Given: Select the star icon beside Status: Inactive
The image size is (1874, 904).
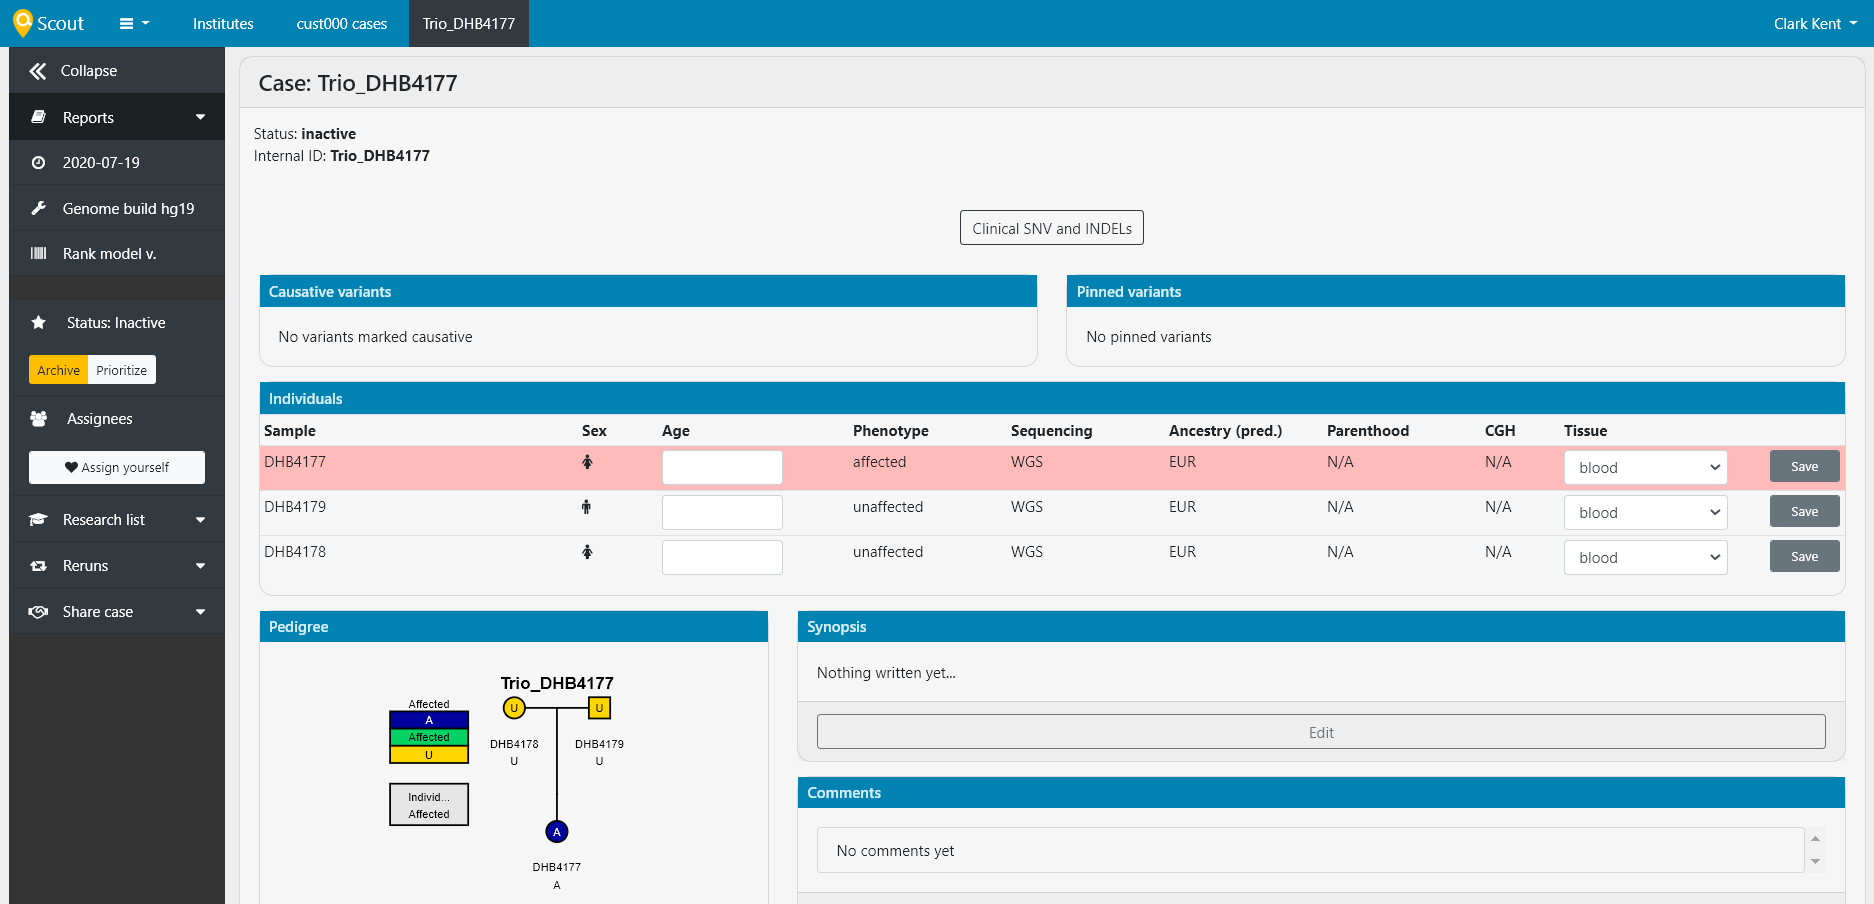Looking at the screenshot, I should coord(38,322).
